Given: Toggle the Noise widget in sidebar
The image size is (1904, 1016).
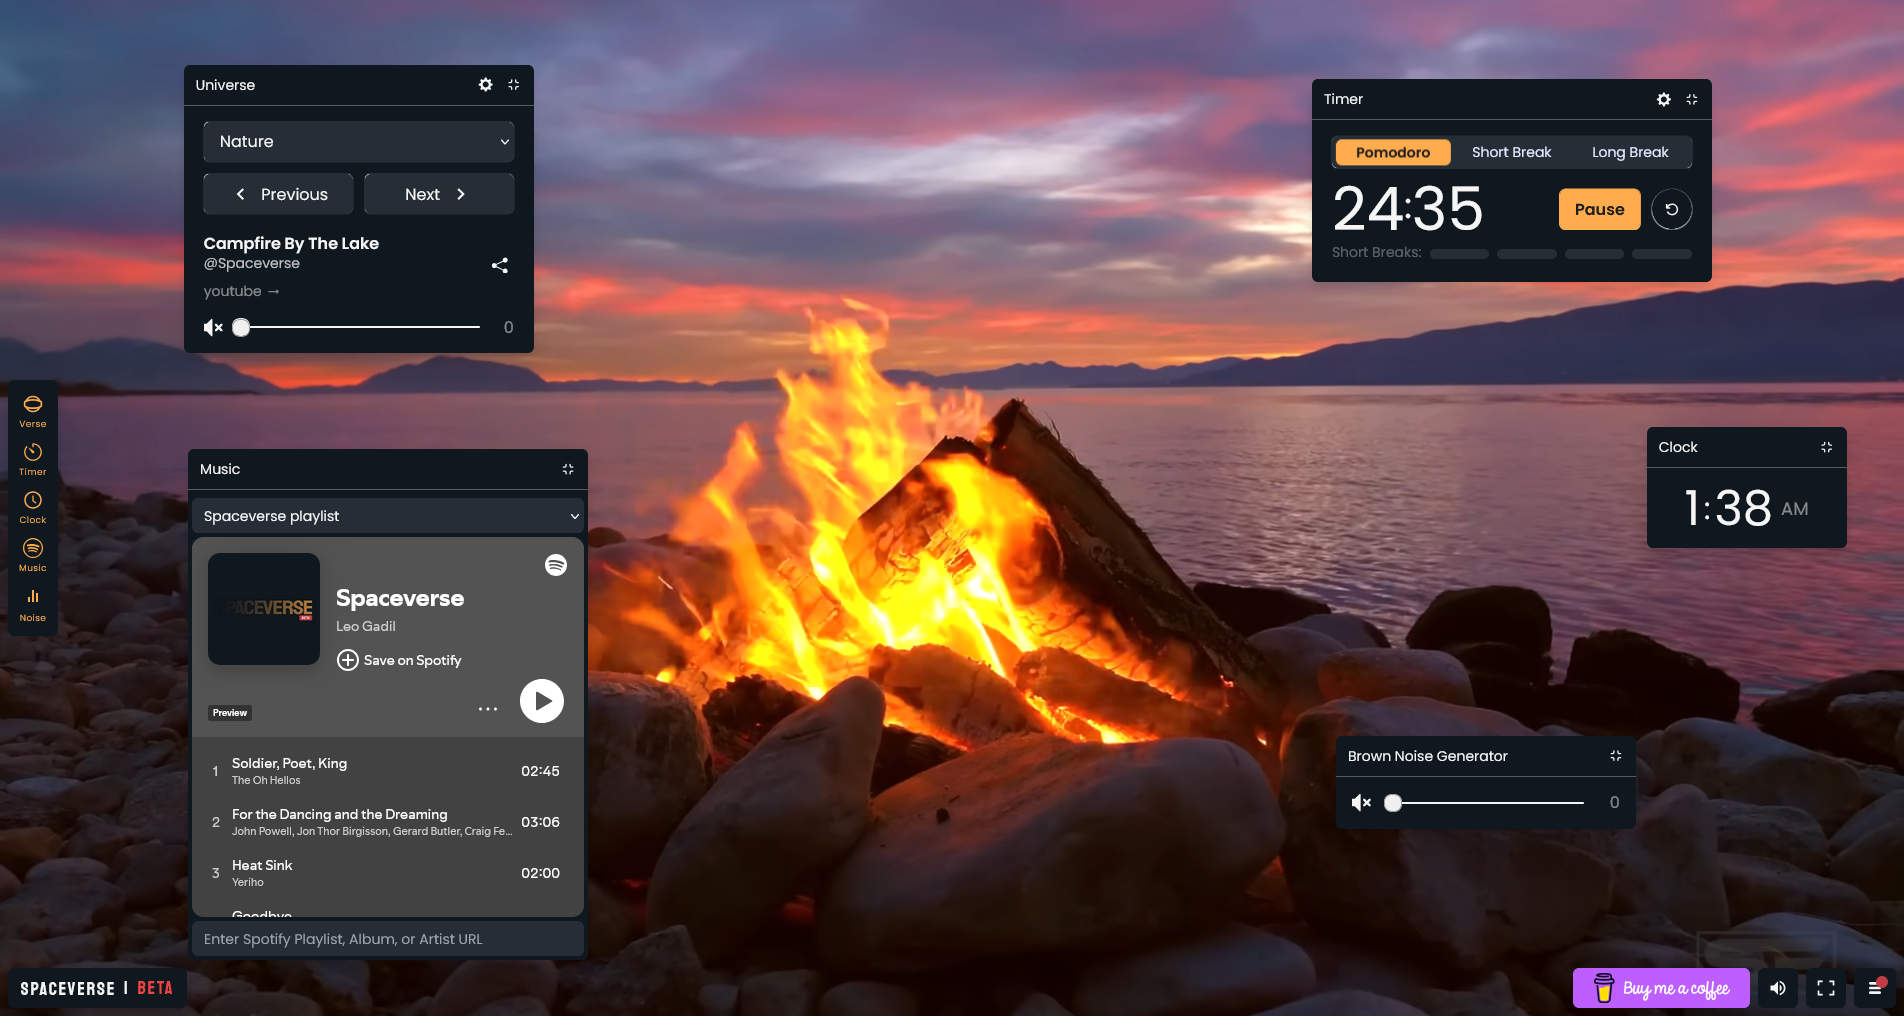Looking at the screenshot, I should [33, 604].
